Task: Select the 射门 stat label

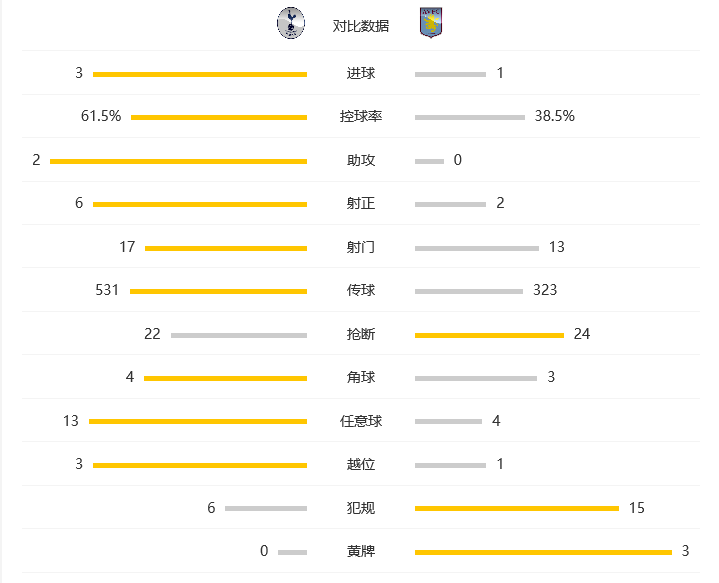Action: [x=361, y=247]
